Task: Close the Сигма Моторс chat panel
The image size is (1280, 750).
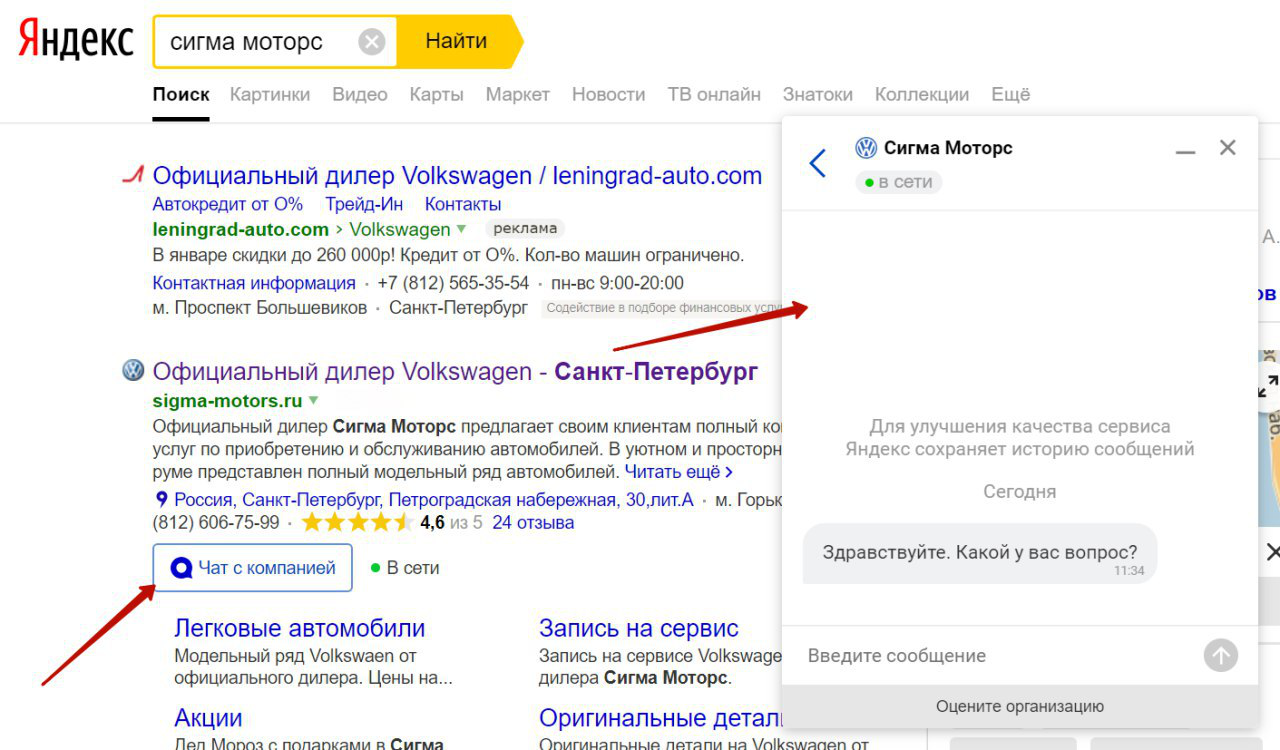Action: [x=1228, y=148]
